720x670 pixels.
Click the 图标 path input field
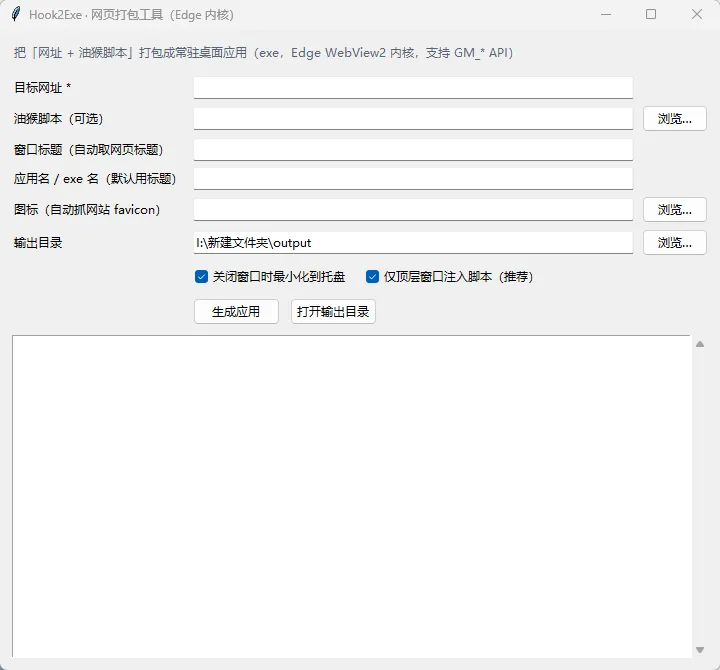[413, 210]
